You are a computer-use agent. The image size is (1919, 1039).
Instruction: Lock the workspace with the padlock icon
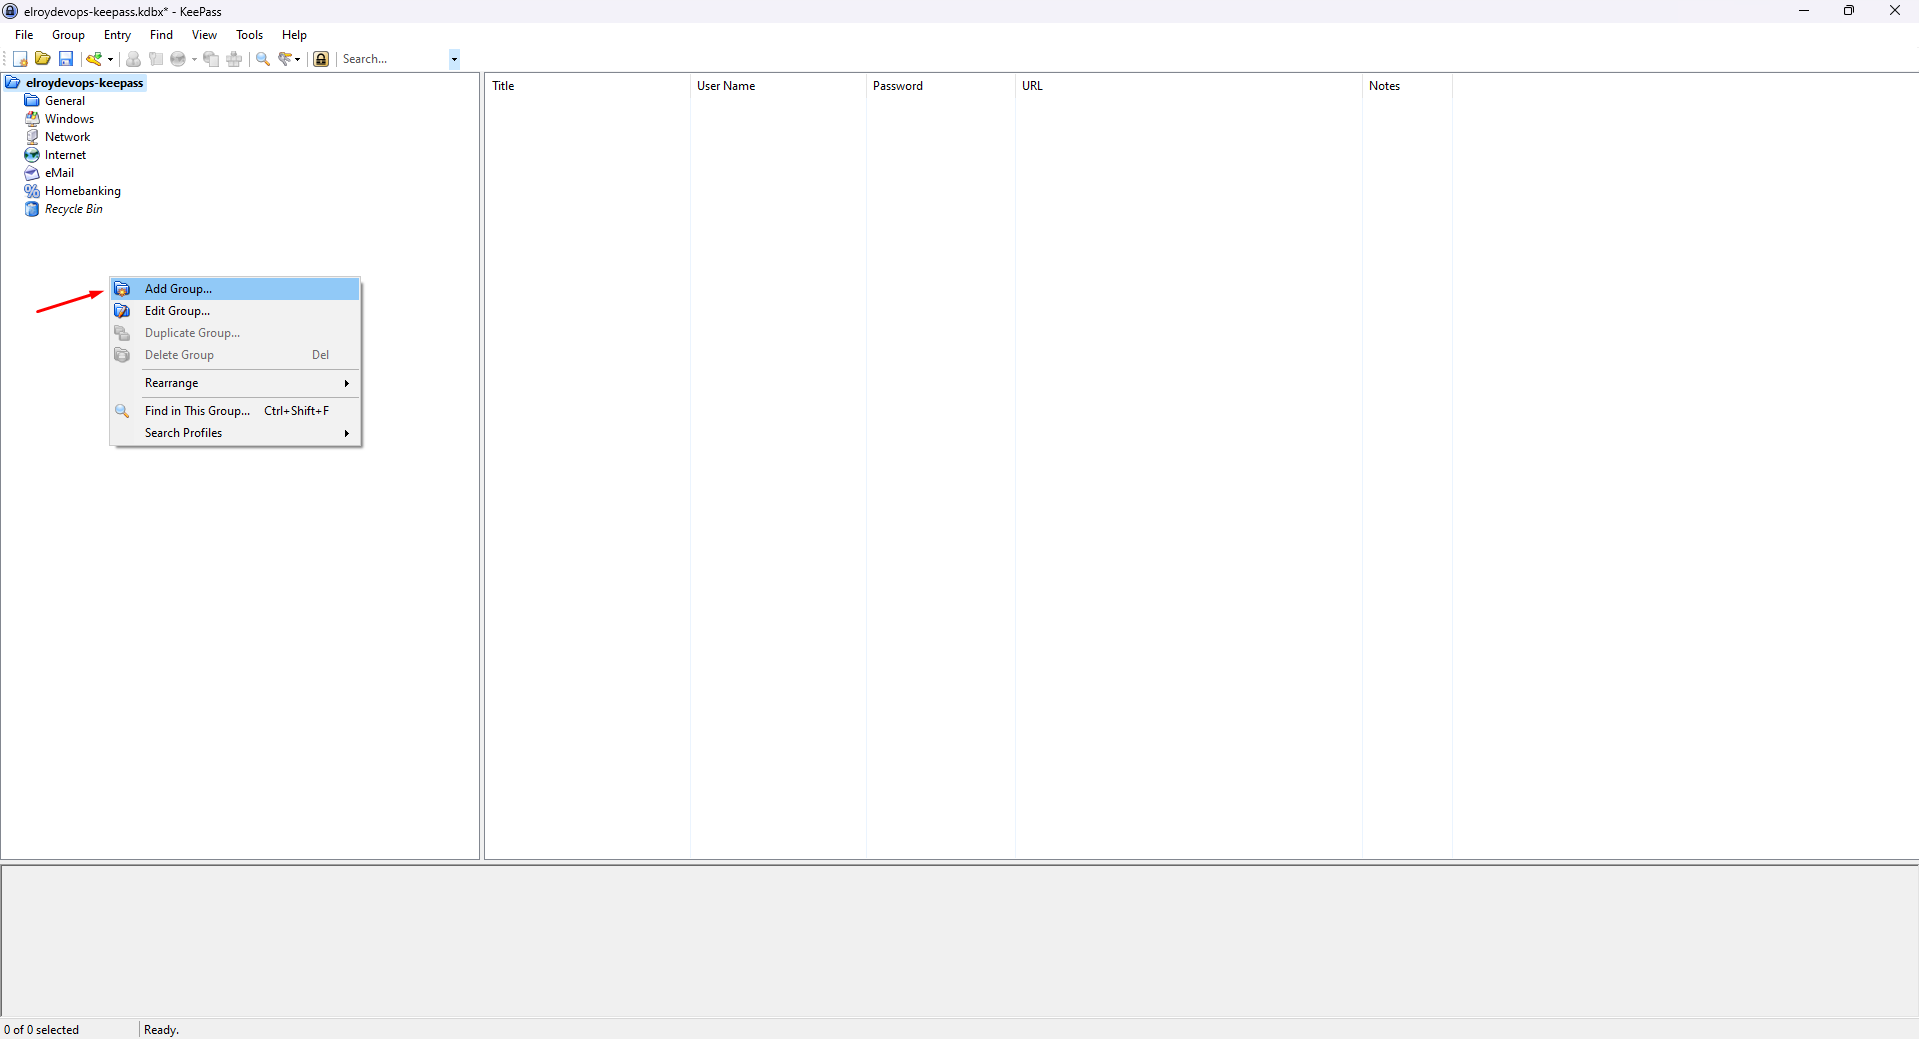(321, 59)
